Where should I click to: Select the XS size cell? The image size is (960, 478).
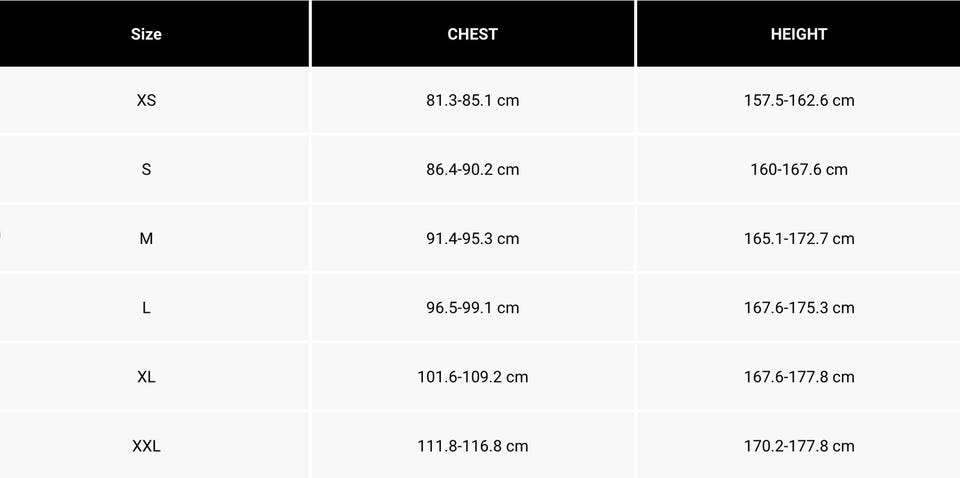pos(146,100)
